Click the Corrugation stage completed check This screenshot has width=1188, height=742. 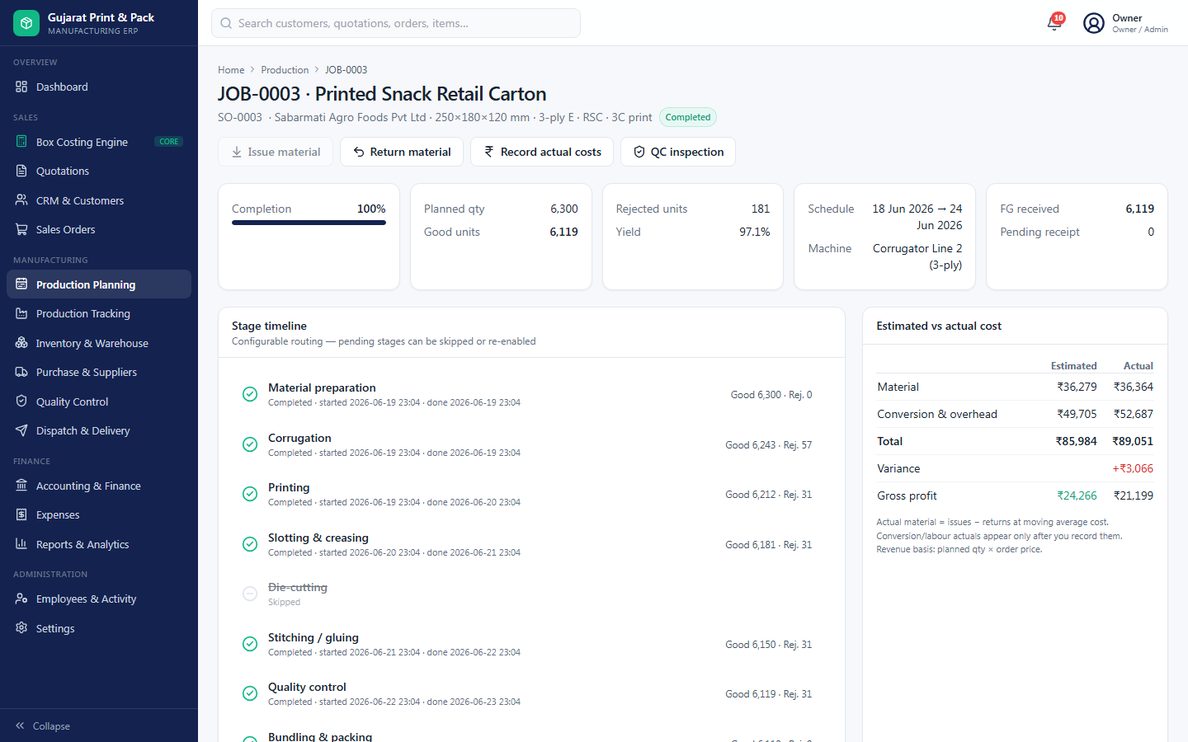point(249,444)
